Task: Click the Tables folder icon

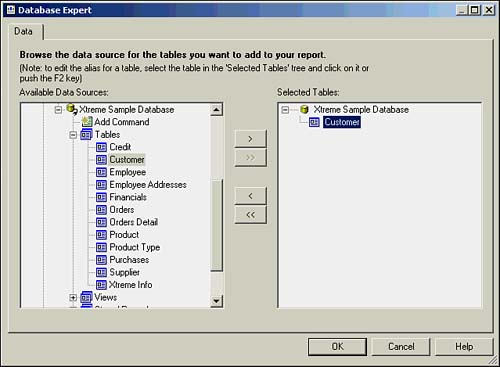Action: coord(86,134)
